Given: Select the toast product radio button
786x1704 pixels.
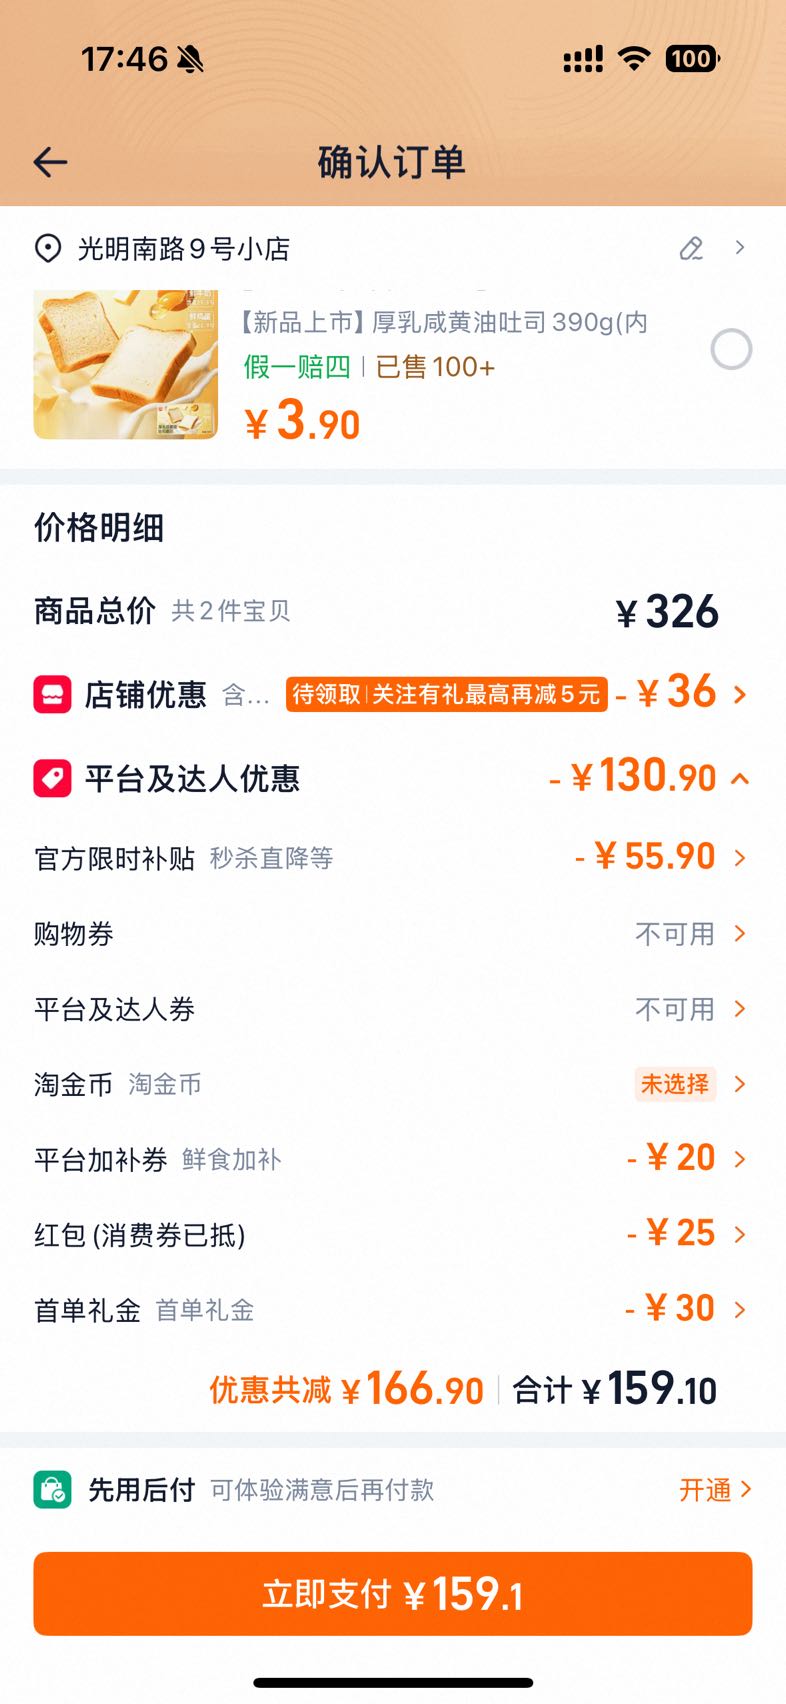Looking at the screenshot, I should click(x=731, y=349).
